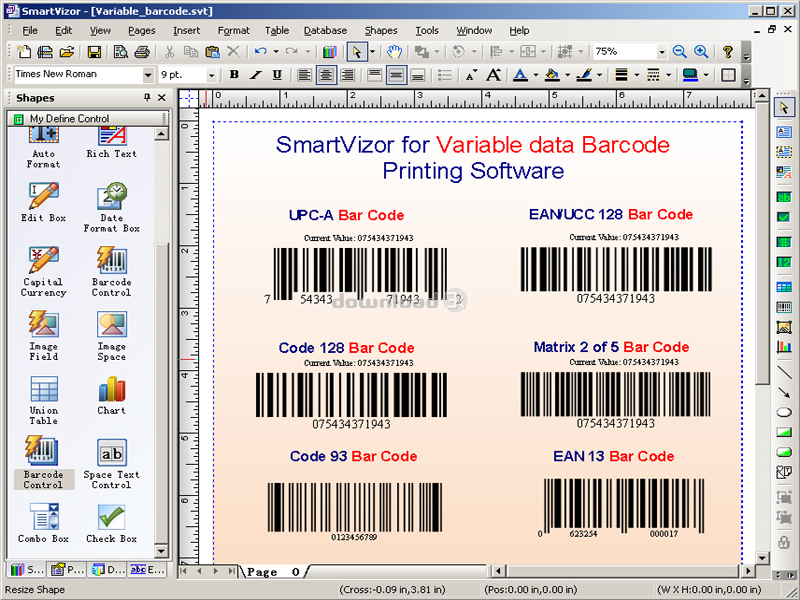Open Help question mark icon
Viewport: 800px width, 600px height.
[728, 52]
